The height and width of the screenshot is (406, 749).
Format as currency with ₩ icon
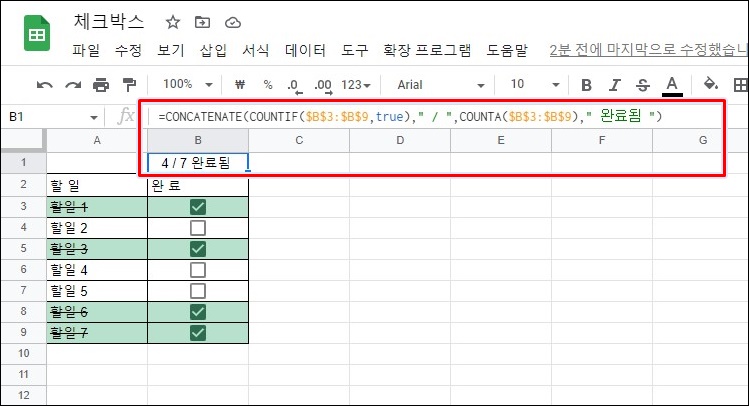point(240,85)
